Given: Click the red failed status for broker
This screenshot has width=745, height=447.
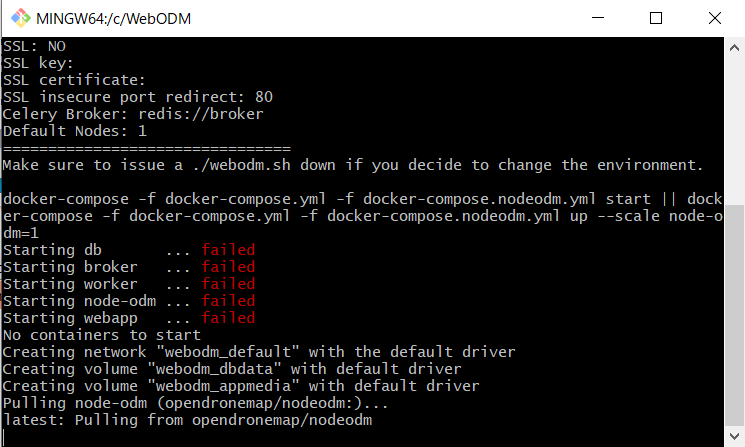Looking at the screenshot, I should (229, 266).
